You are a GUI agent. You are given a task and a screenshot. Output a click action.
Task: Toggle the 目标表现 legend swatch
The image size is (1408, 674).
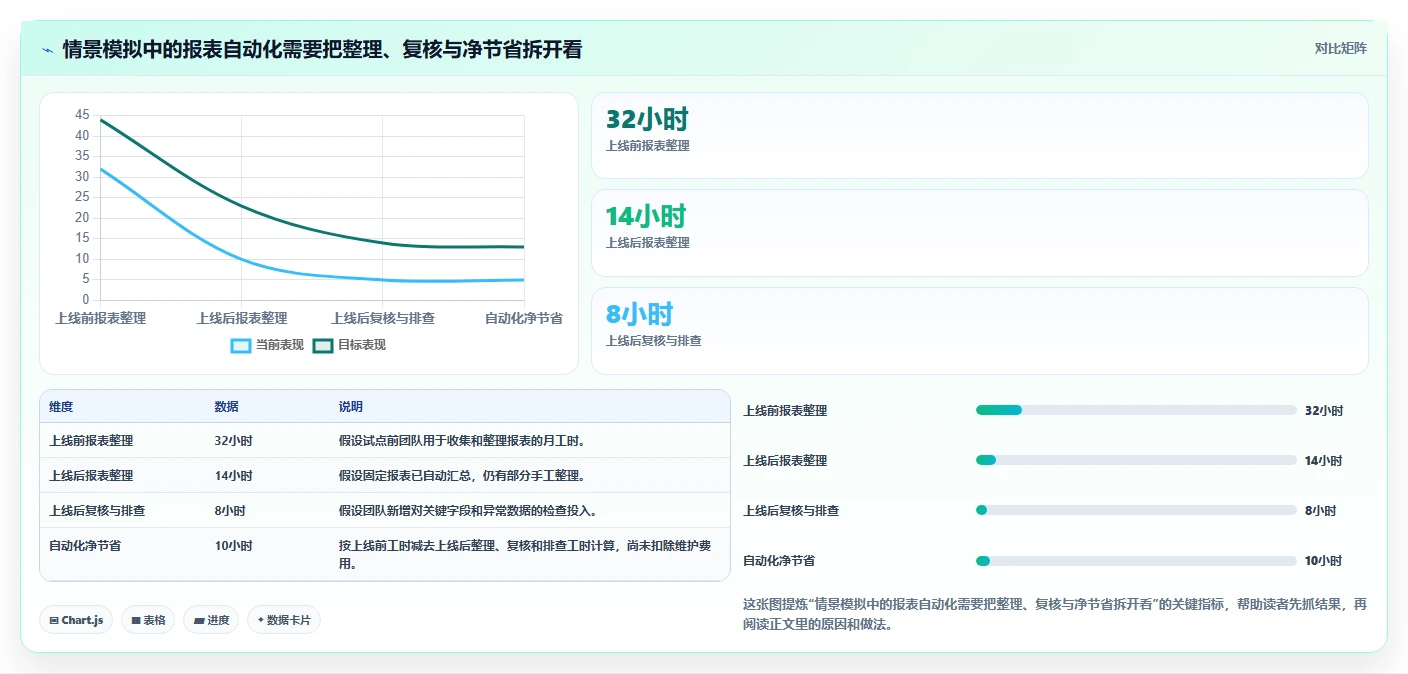coord(323,345)
